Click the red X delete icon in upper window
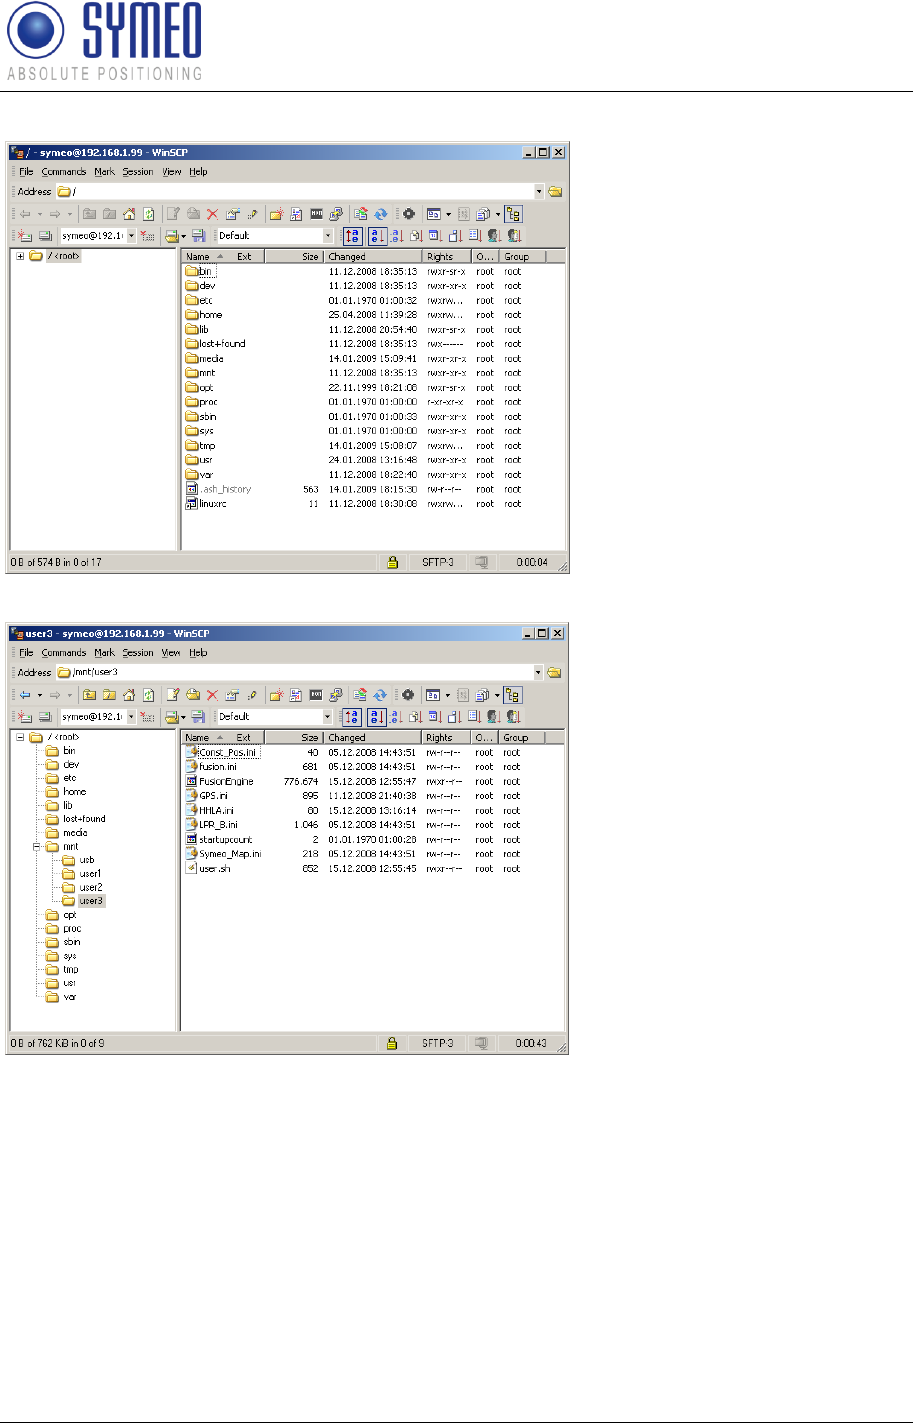 (x=213, y=214)
